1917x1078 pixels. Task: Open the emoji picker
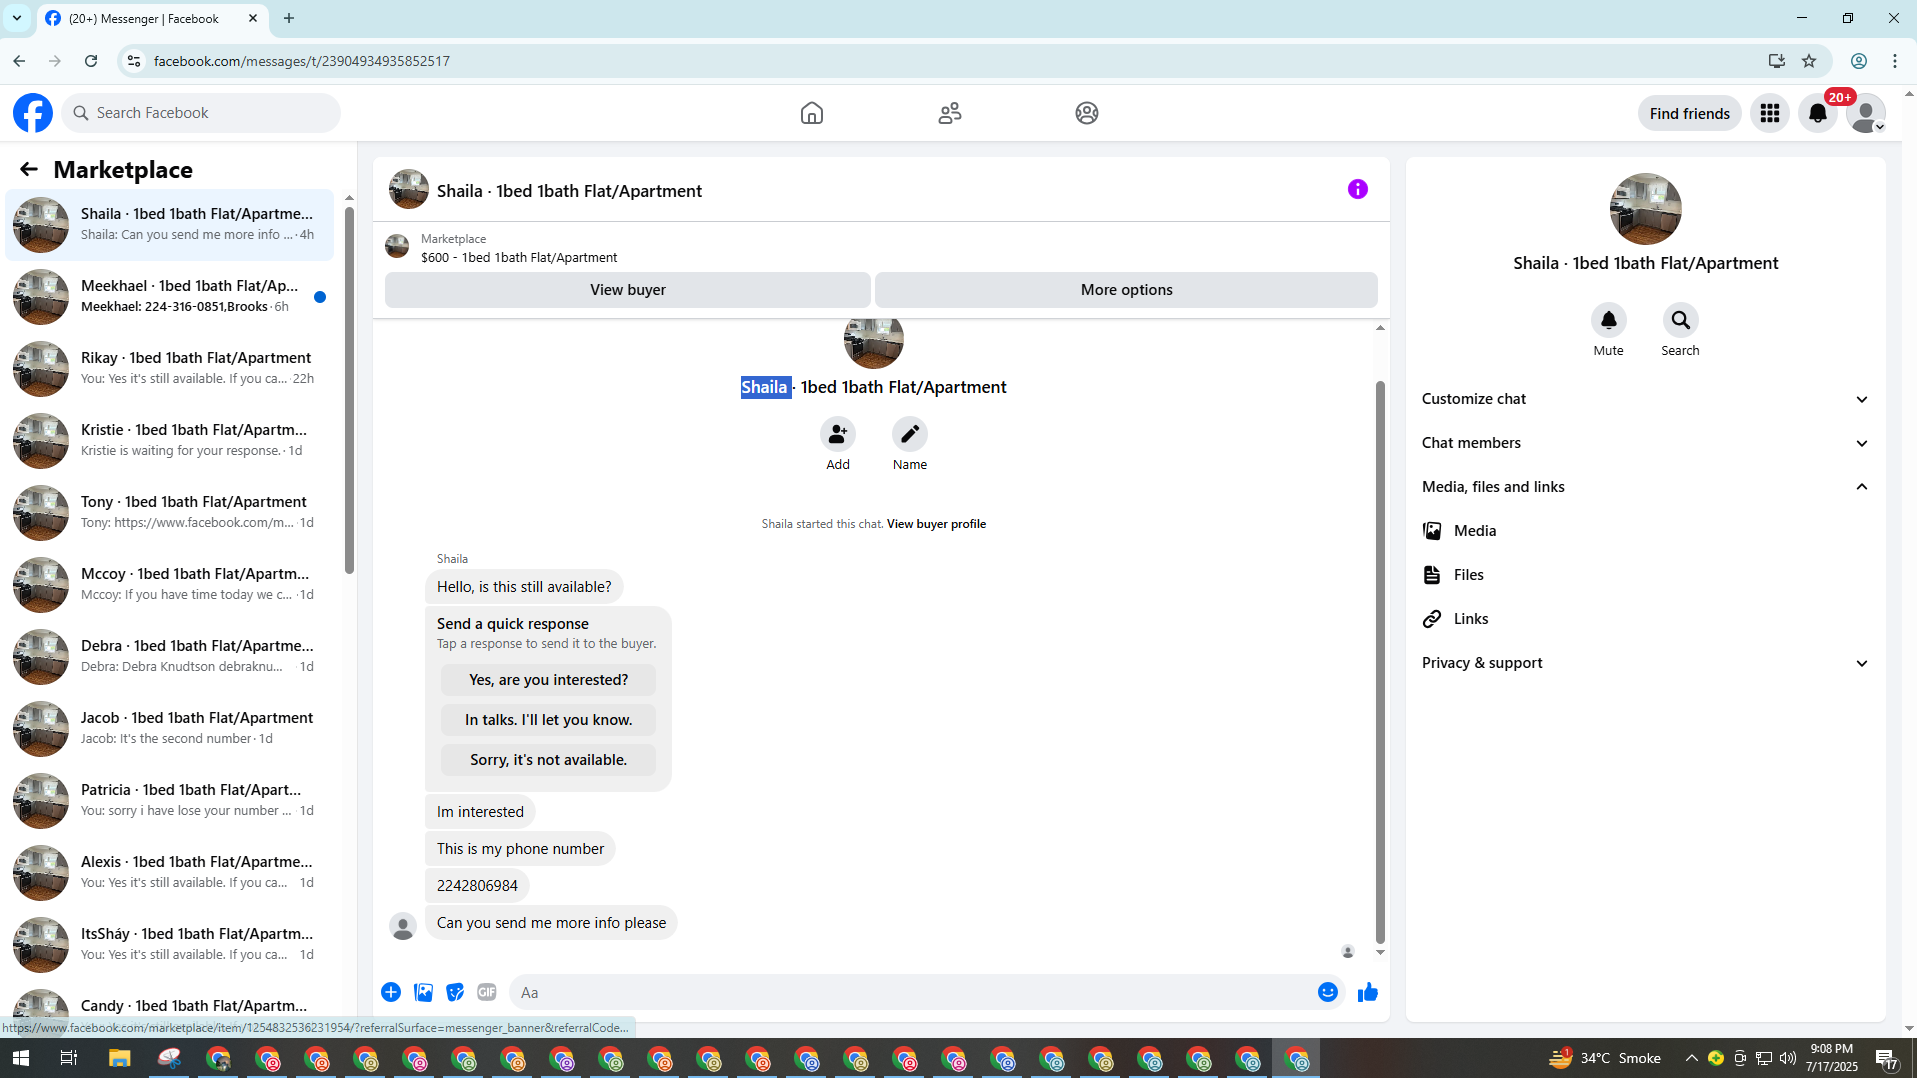pyautogui.click(x=1328, y=992)
